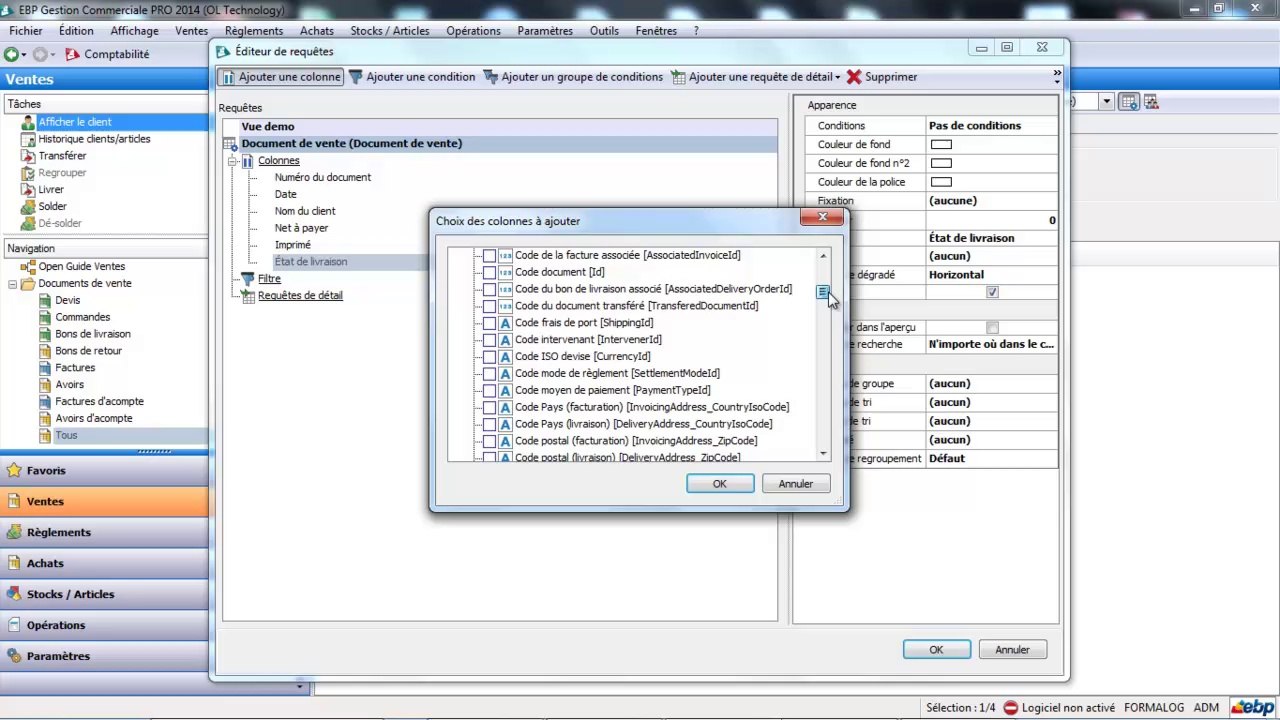Check Code frais de port box
Viewport: 1280px width, 720px height.
(489, 324)
